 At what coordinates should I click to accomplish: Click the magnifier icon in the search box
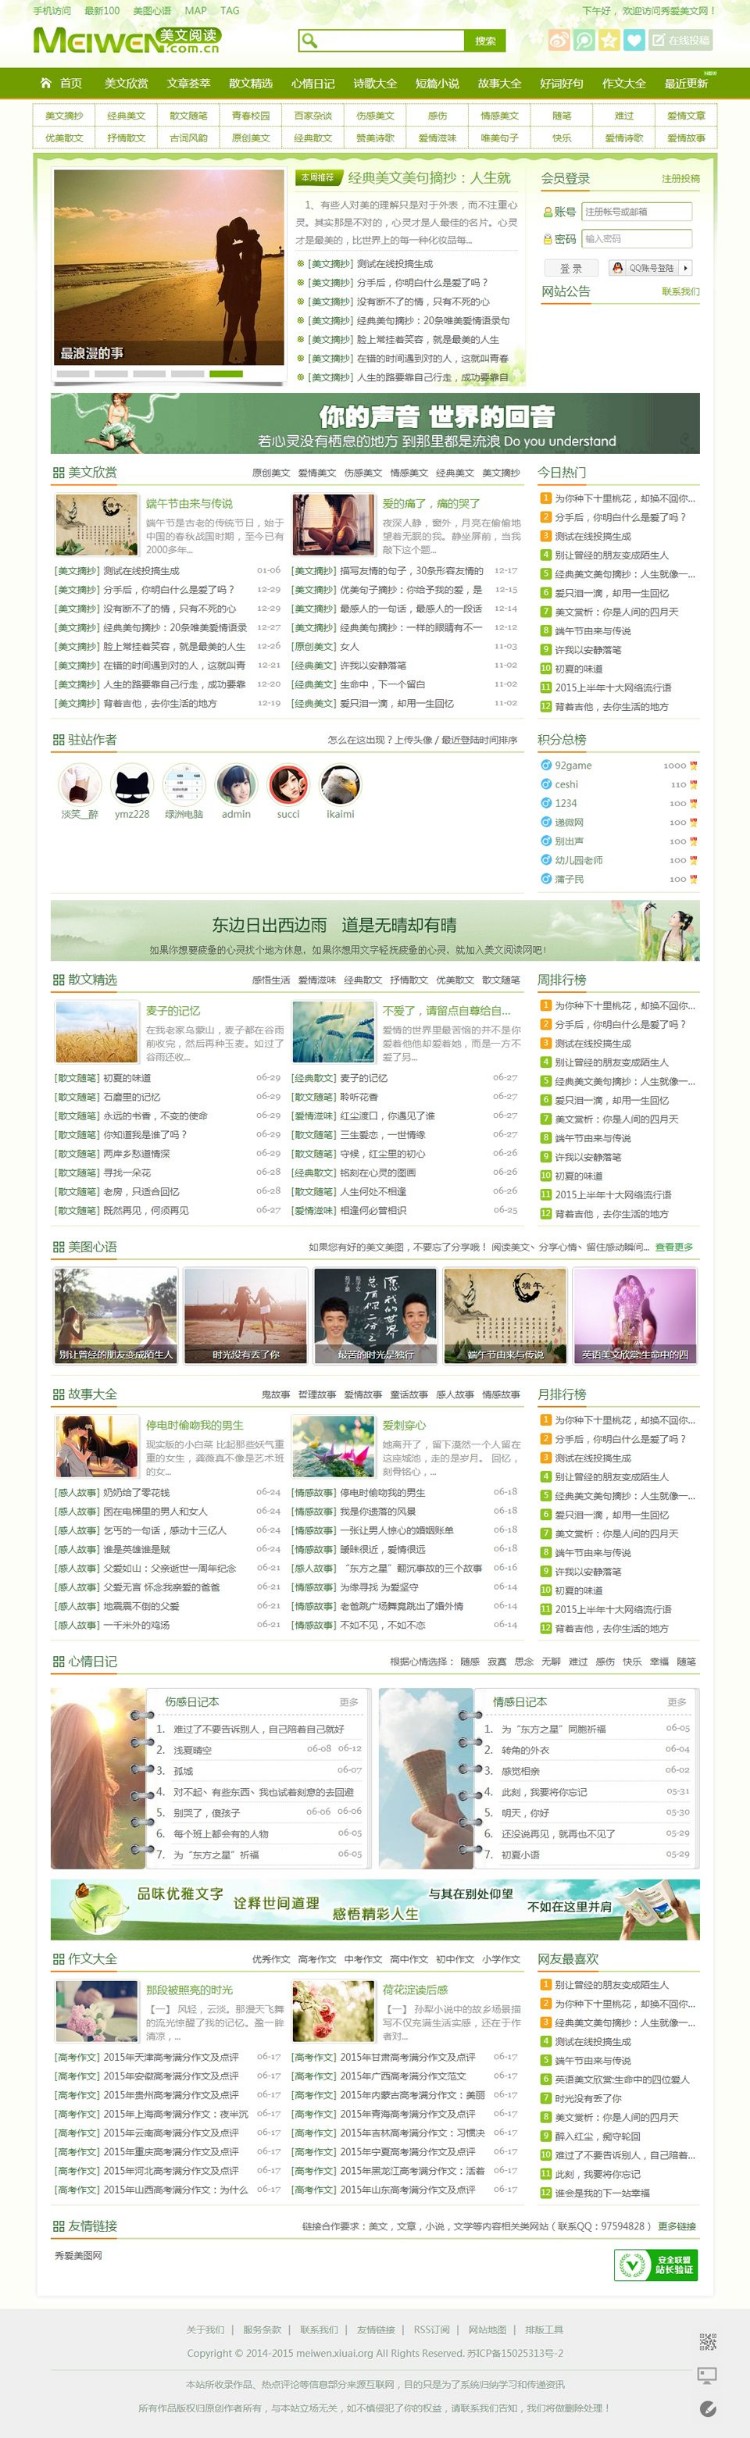coord(310,40)
